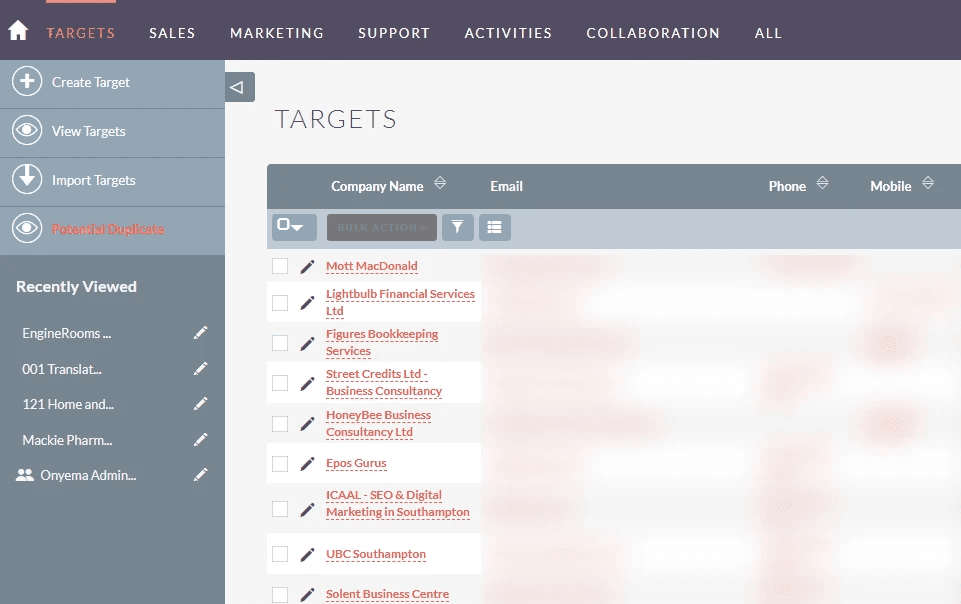Image resolution: width=961 pixels, height=604 pixels.
Task: Tick the HoneyBee Business Consultancy checkbox
Action: coord(280,424)
